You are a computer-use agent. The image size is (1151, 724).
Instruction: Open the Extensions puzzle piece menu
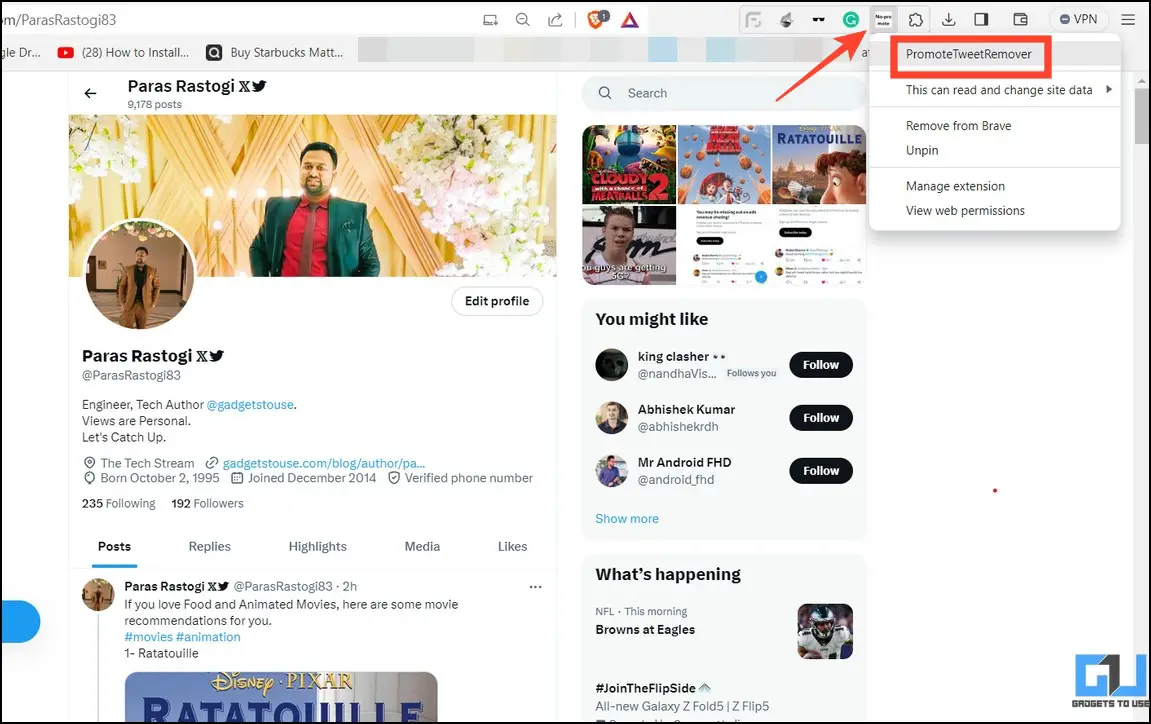point(915,20)
